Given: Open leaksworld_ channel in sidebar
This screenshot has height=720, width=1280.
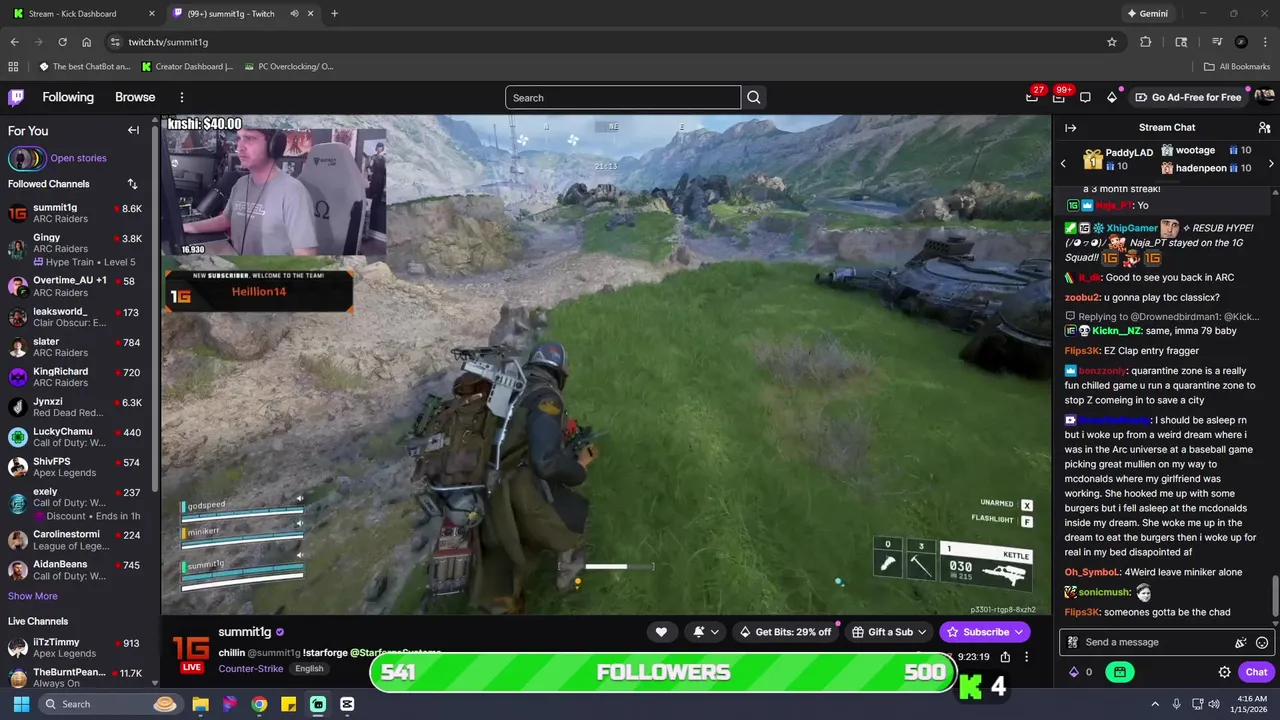Looking at the screenshot, I should [x=75, y=317].
